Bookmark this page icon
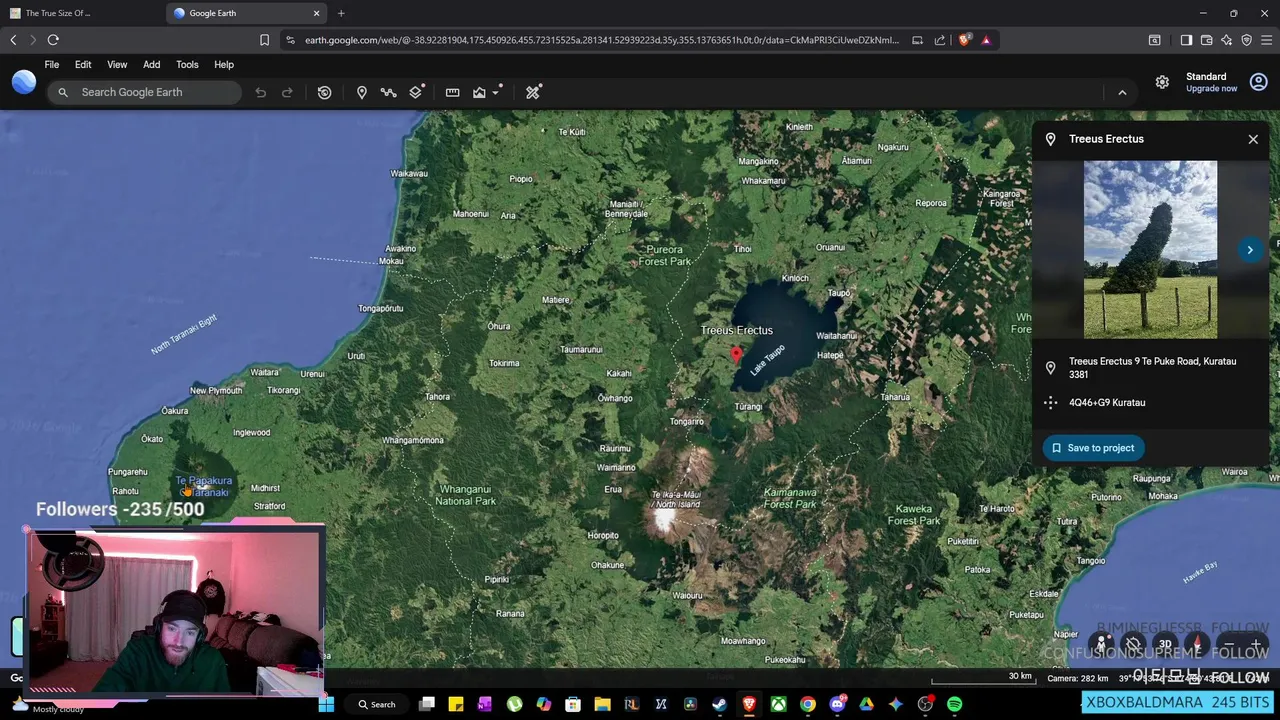1280x720 pixels. click(x=264, y=40)
